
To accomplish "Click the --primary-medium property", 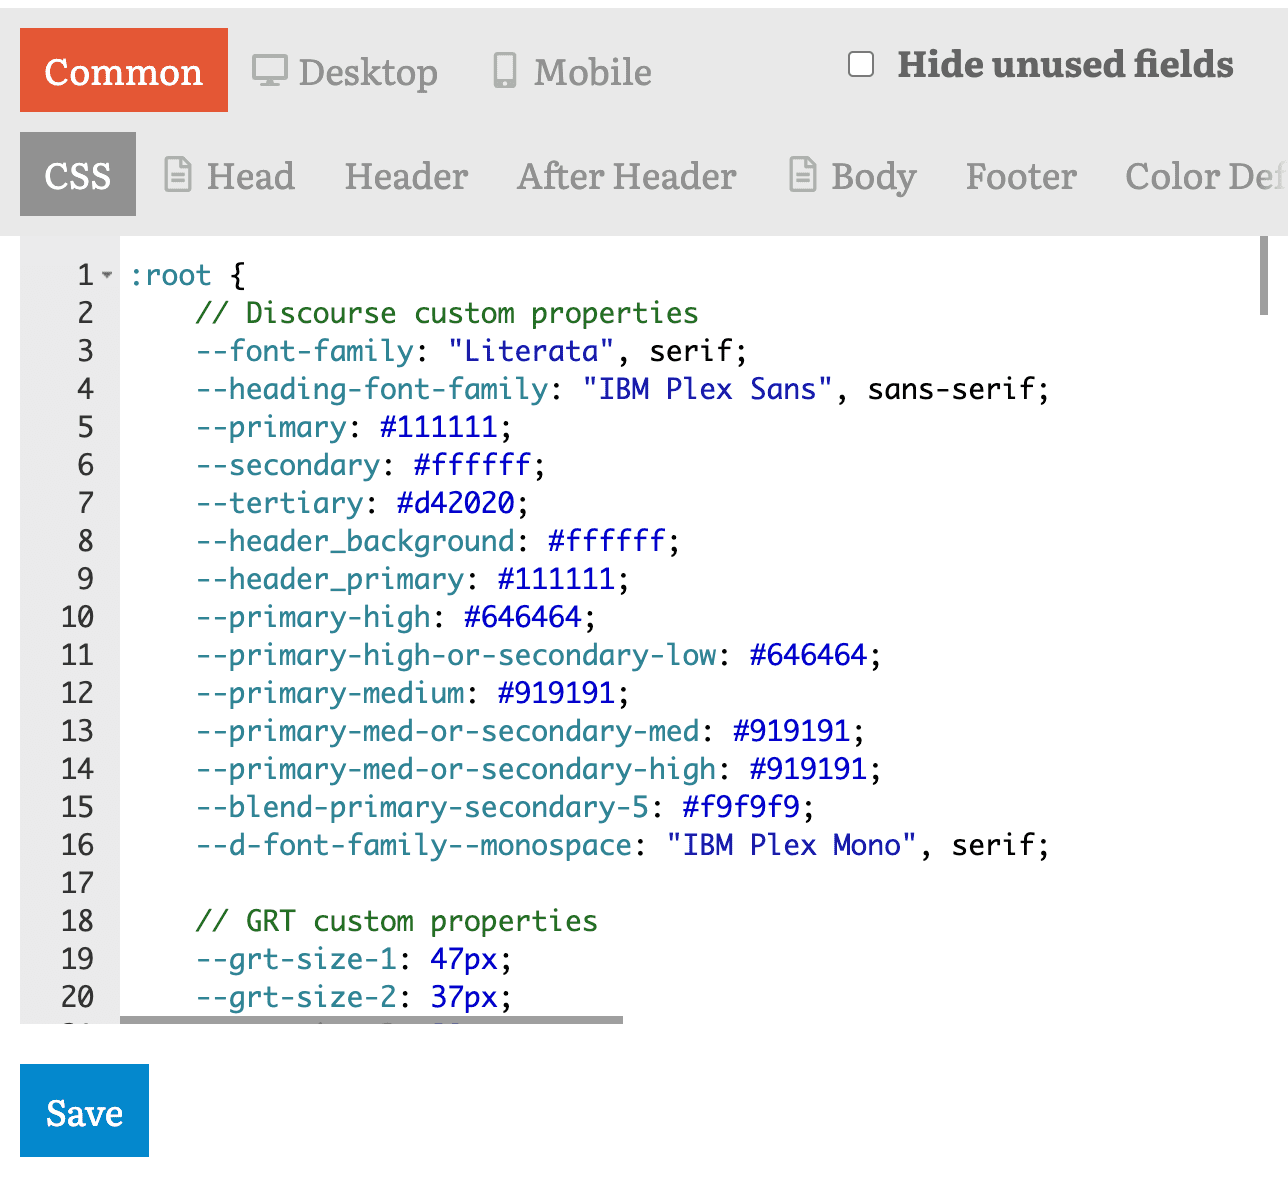I will 330,693.
